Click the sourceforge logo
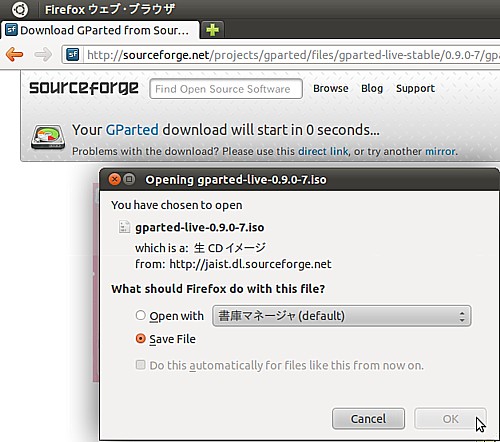The width and height of the screenshot is (500, 442). [84, 88]
